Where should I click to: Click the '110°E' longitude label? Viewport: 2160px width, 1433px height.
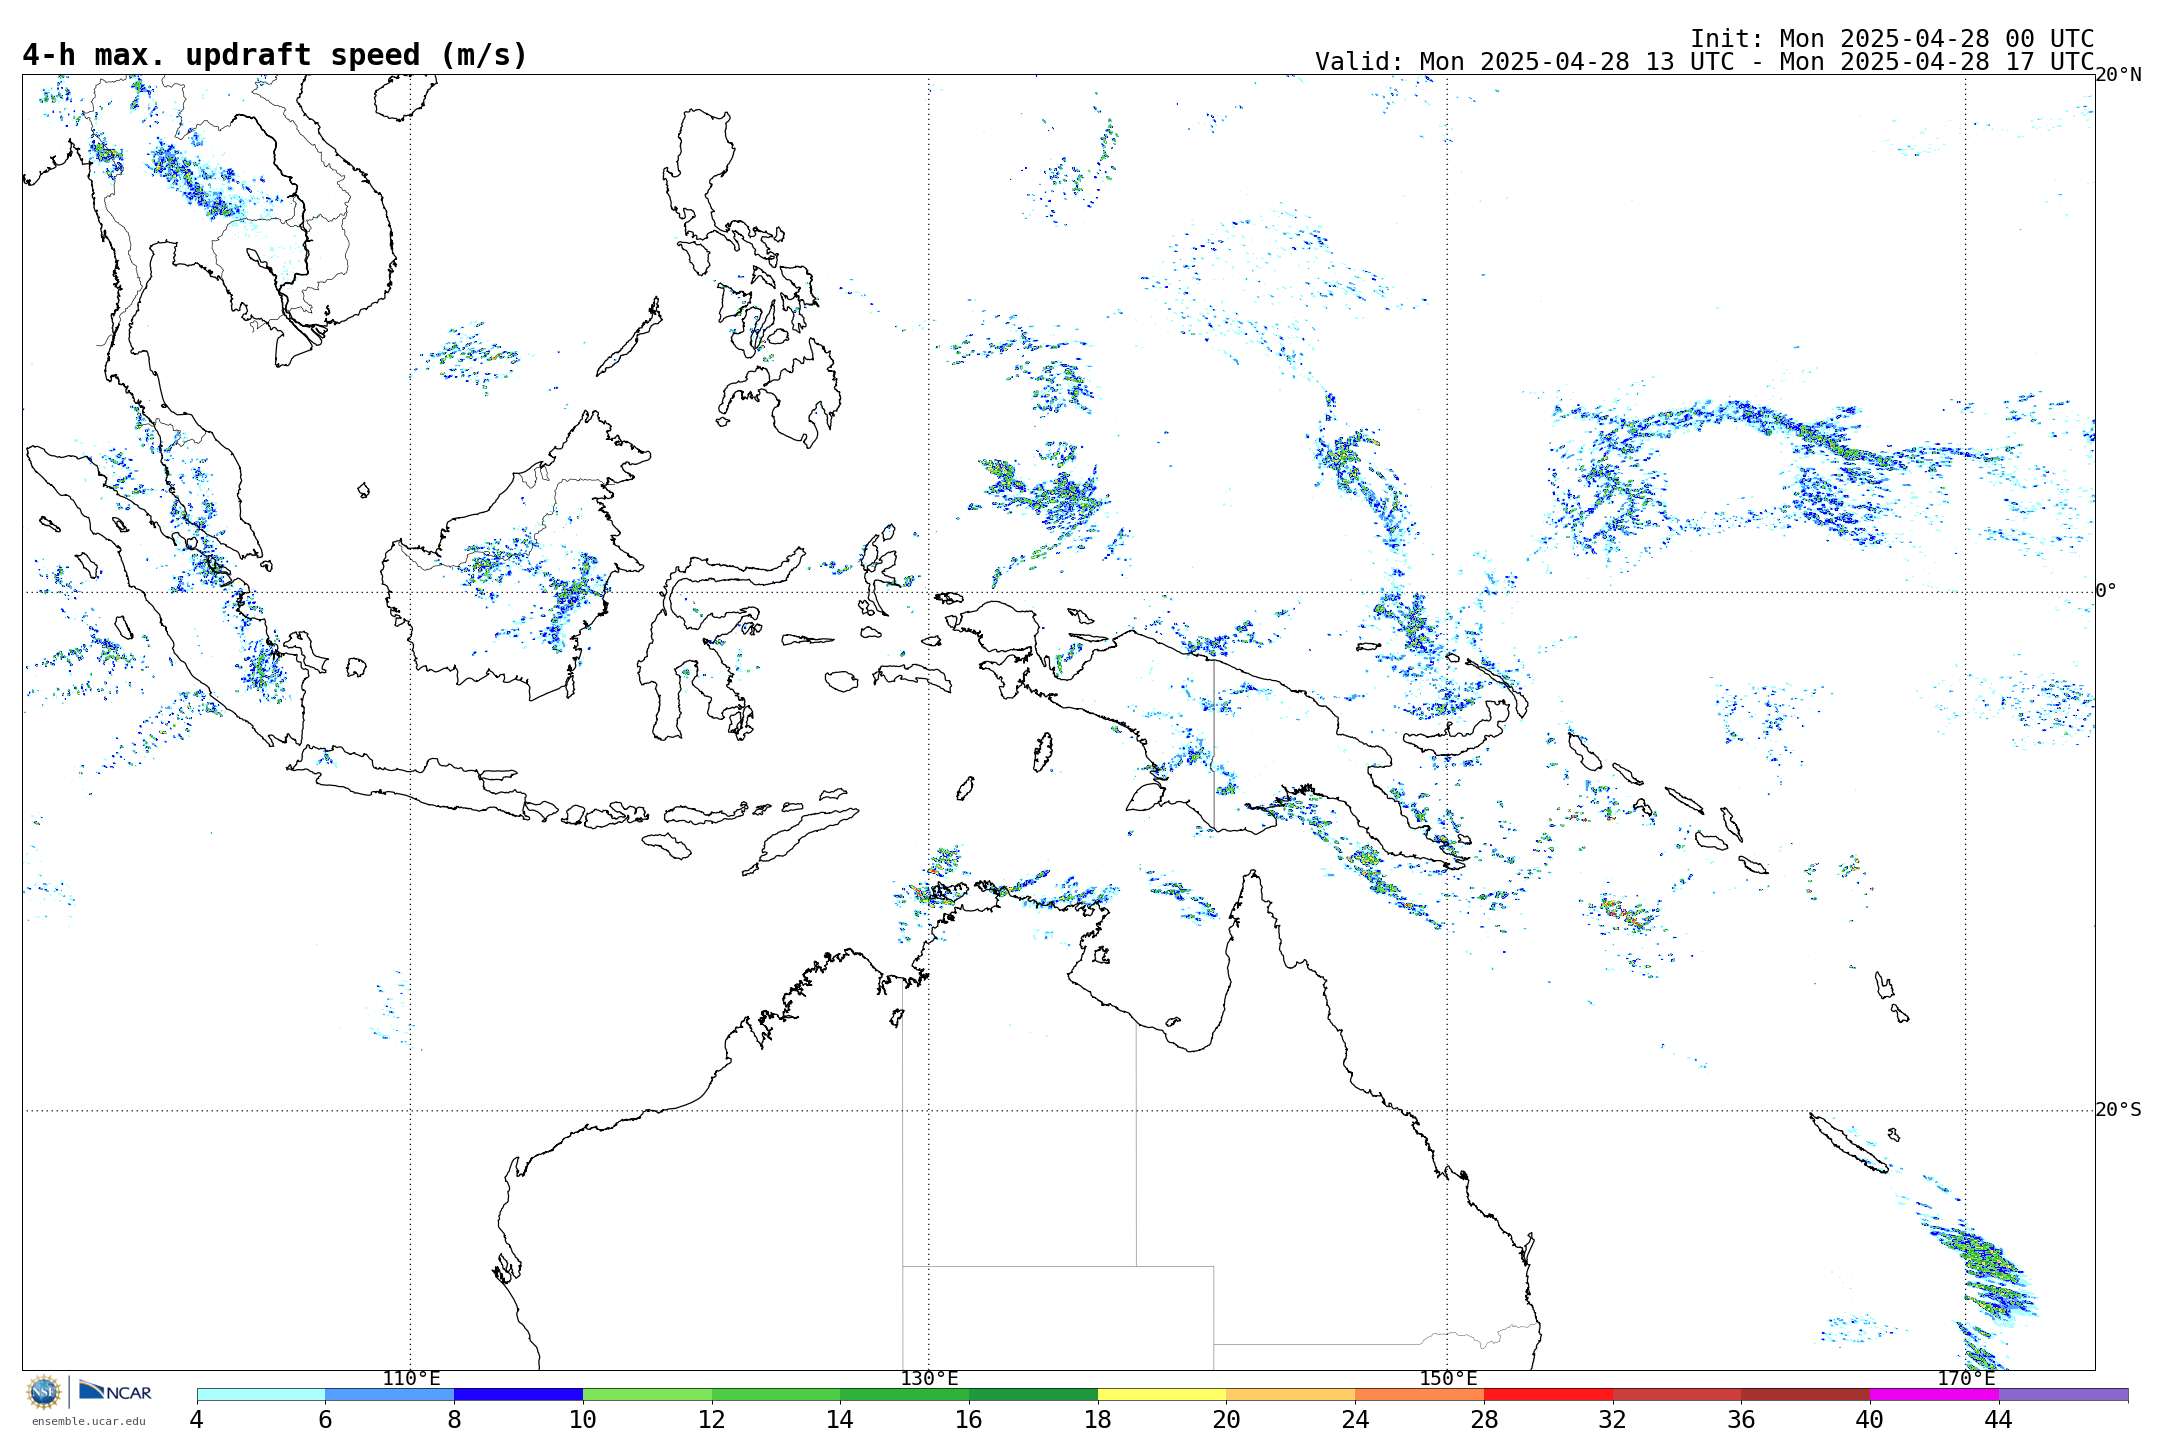(411, 1378)
